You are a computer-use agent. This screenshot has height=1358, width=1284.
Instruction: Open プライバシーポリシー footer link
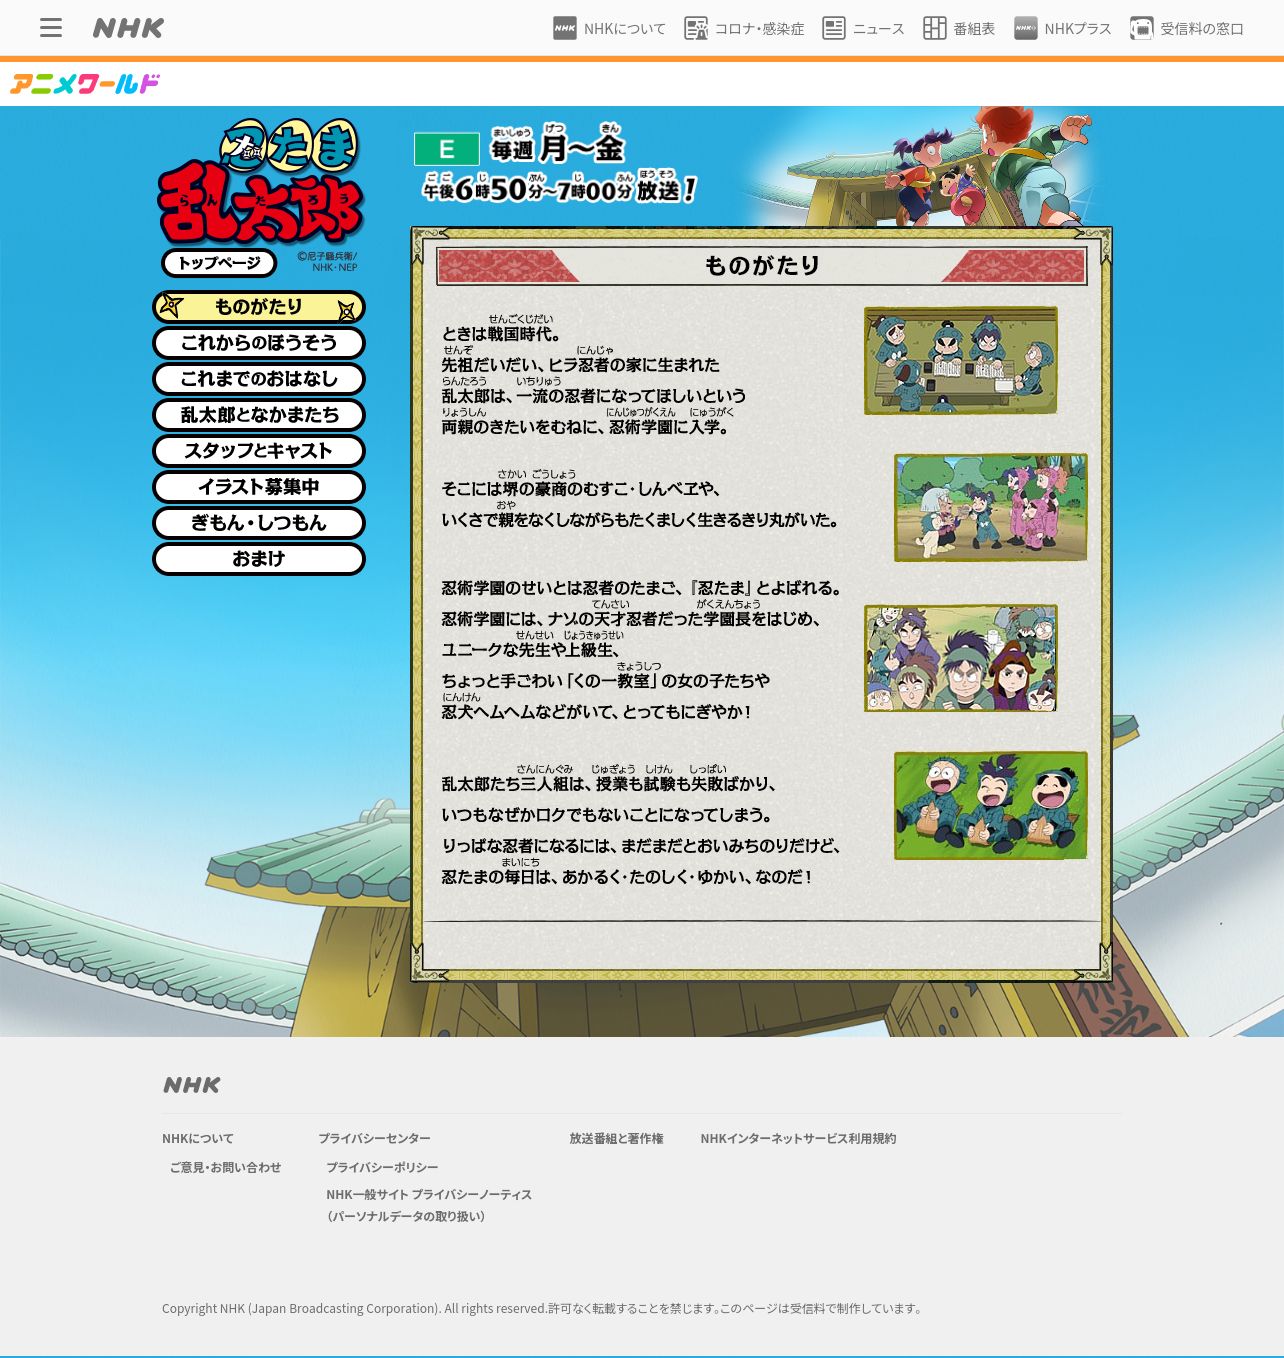[x=382, y=1167]
